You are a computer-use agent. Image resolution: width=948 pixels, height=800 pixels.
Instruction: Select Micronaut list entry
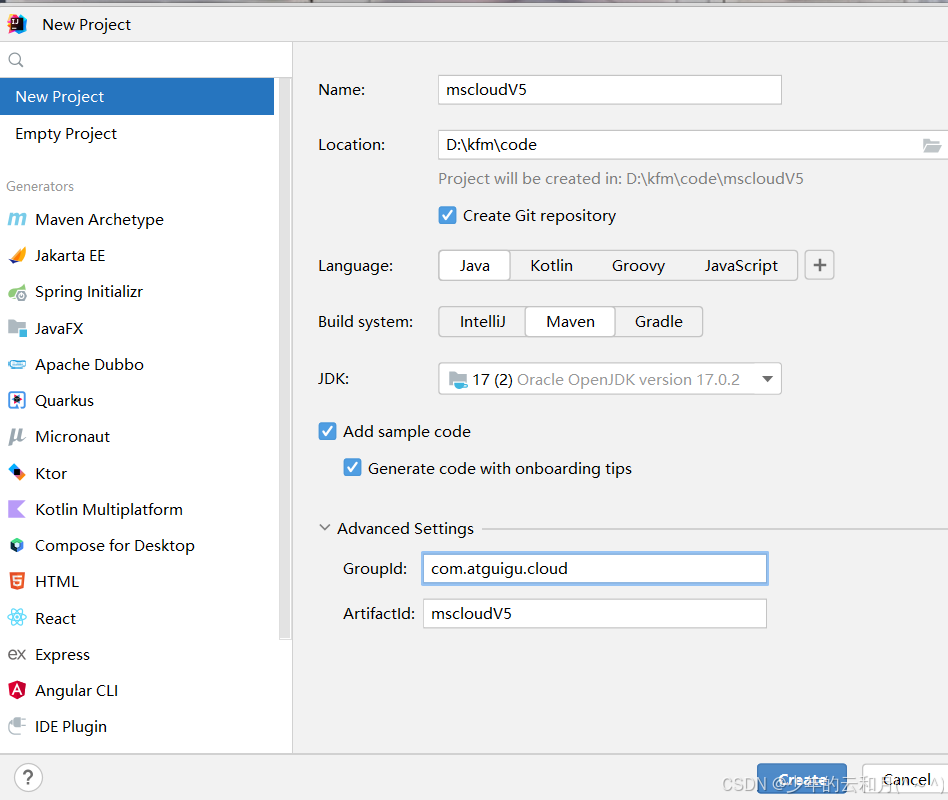[x=139, y=437]
